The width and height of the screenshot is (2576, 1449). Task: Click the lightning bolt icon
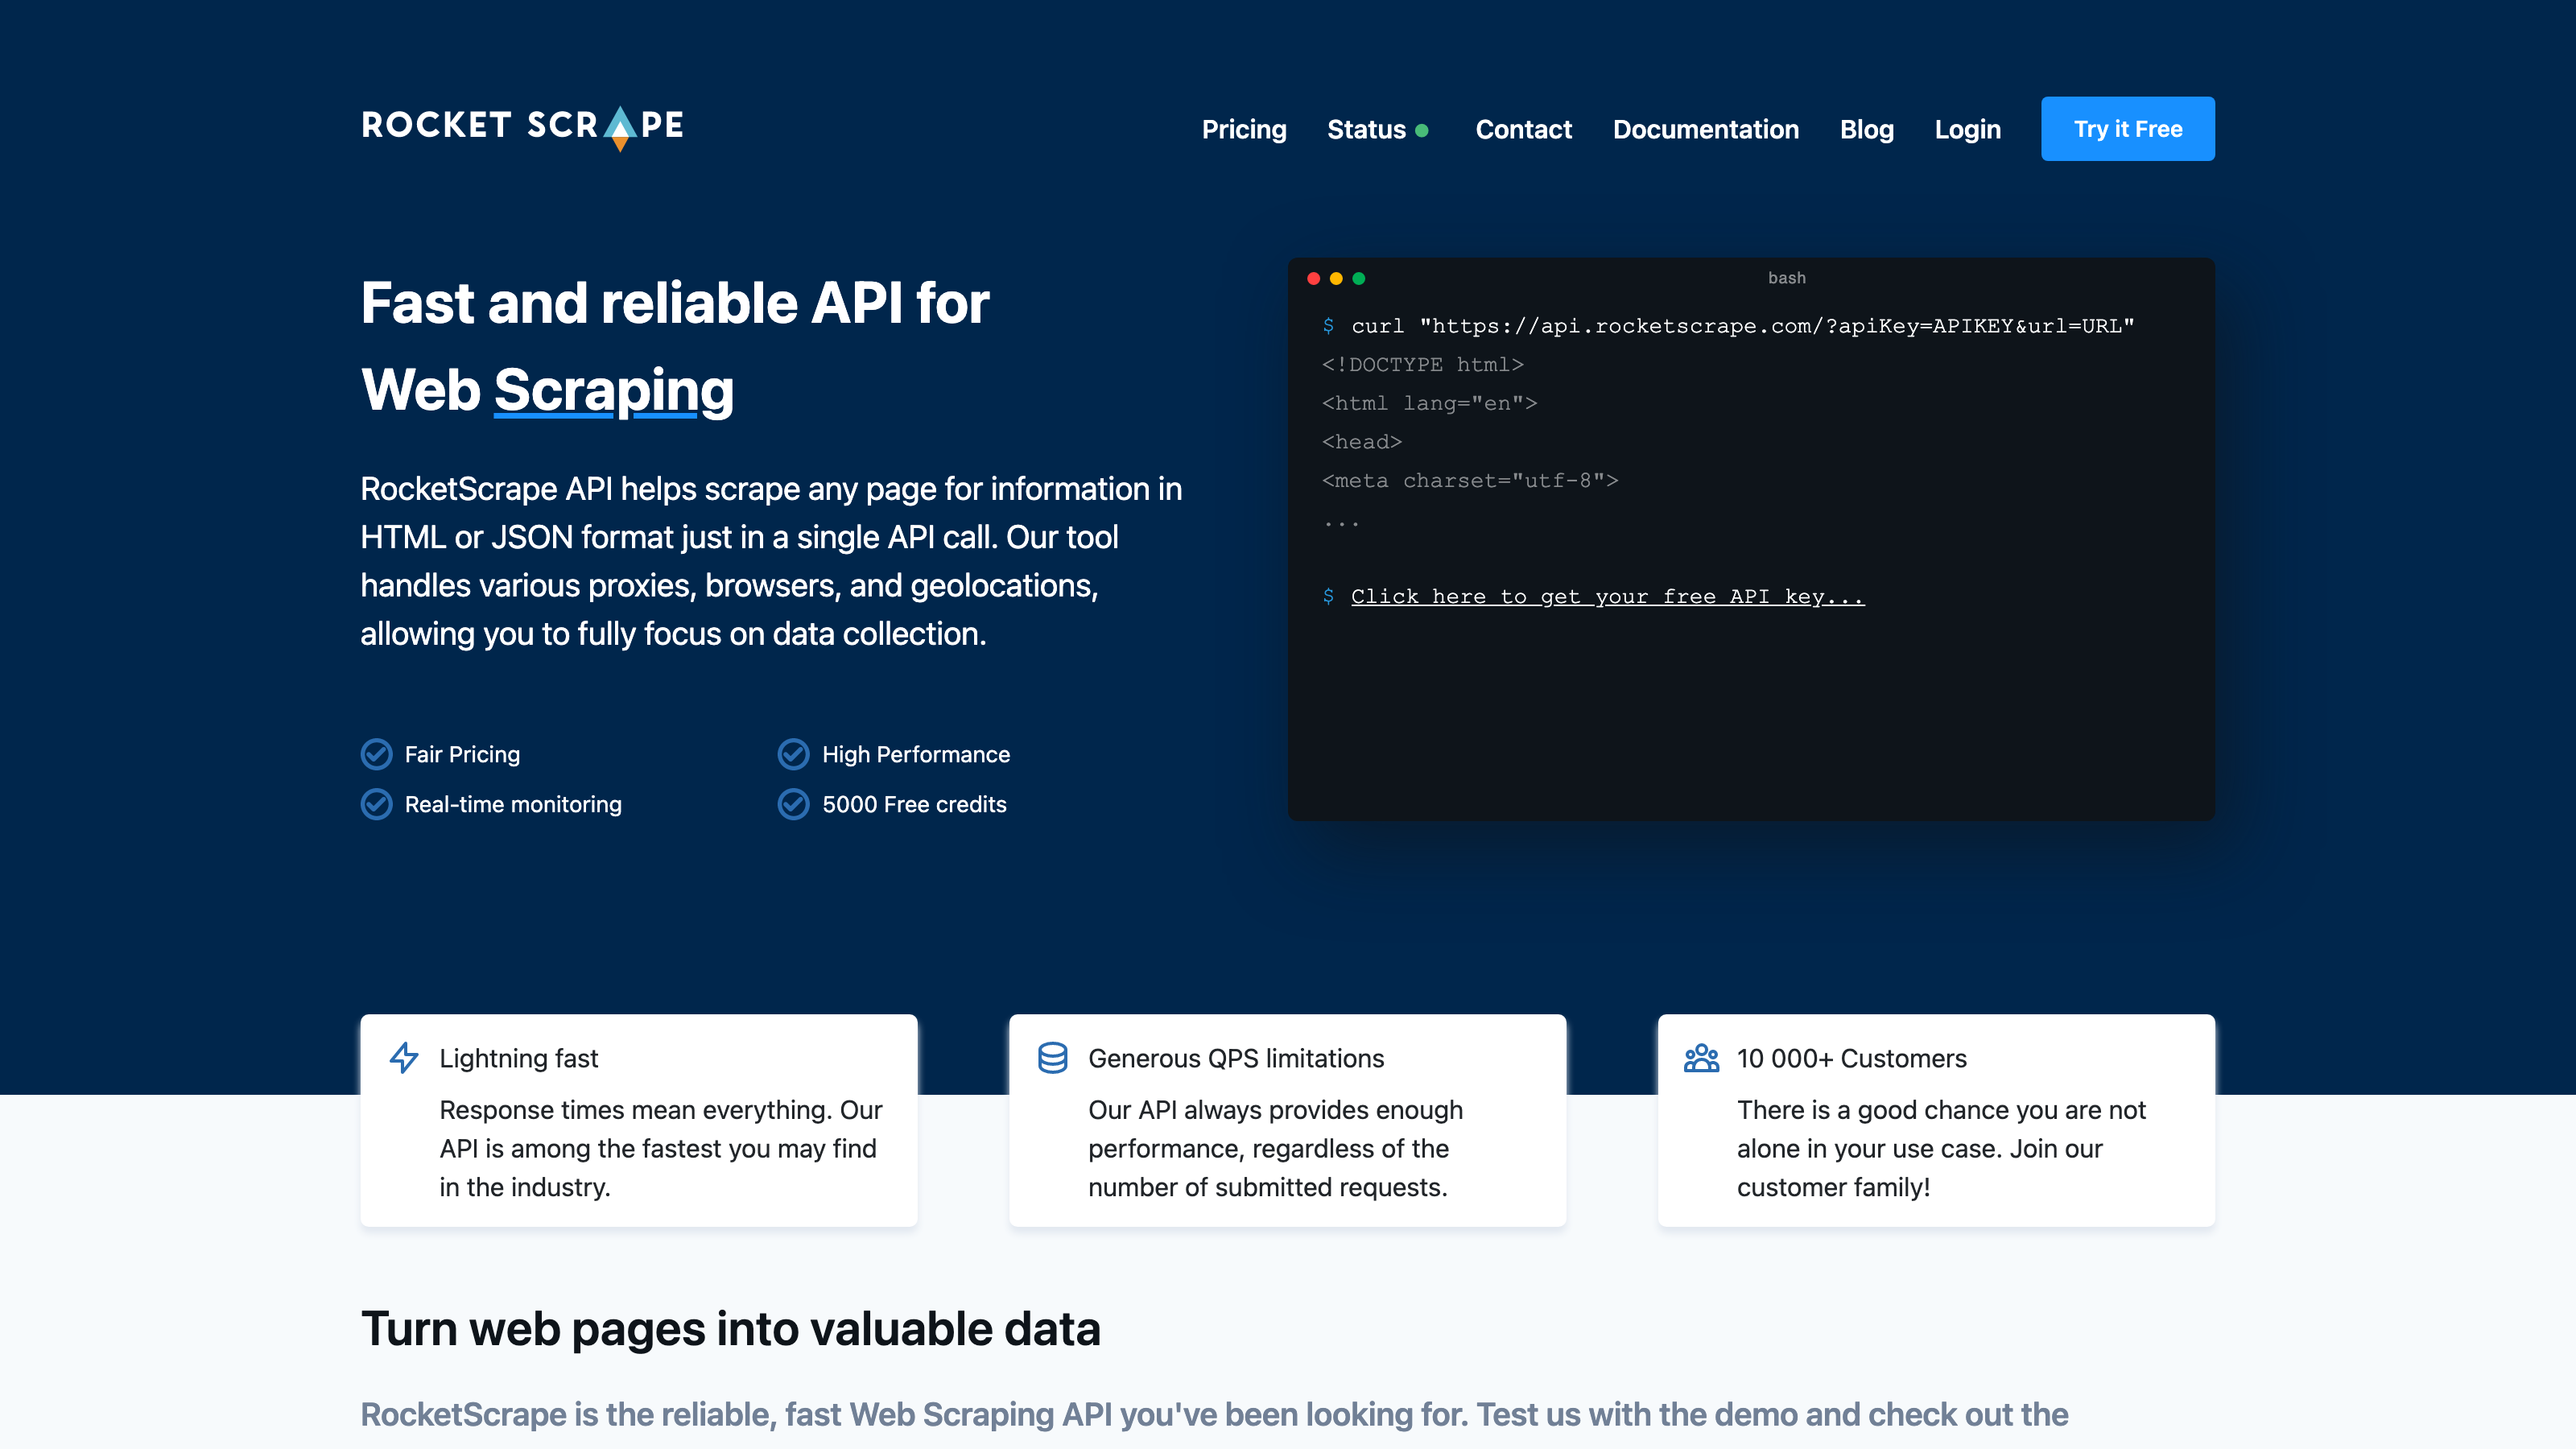pyautogui.click(x=403, y=1057)
